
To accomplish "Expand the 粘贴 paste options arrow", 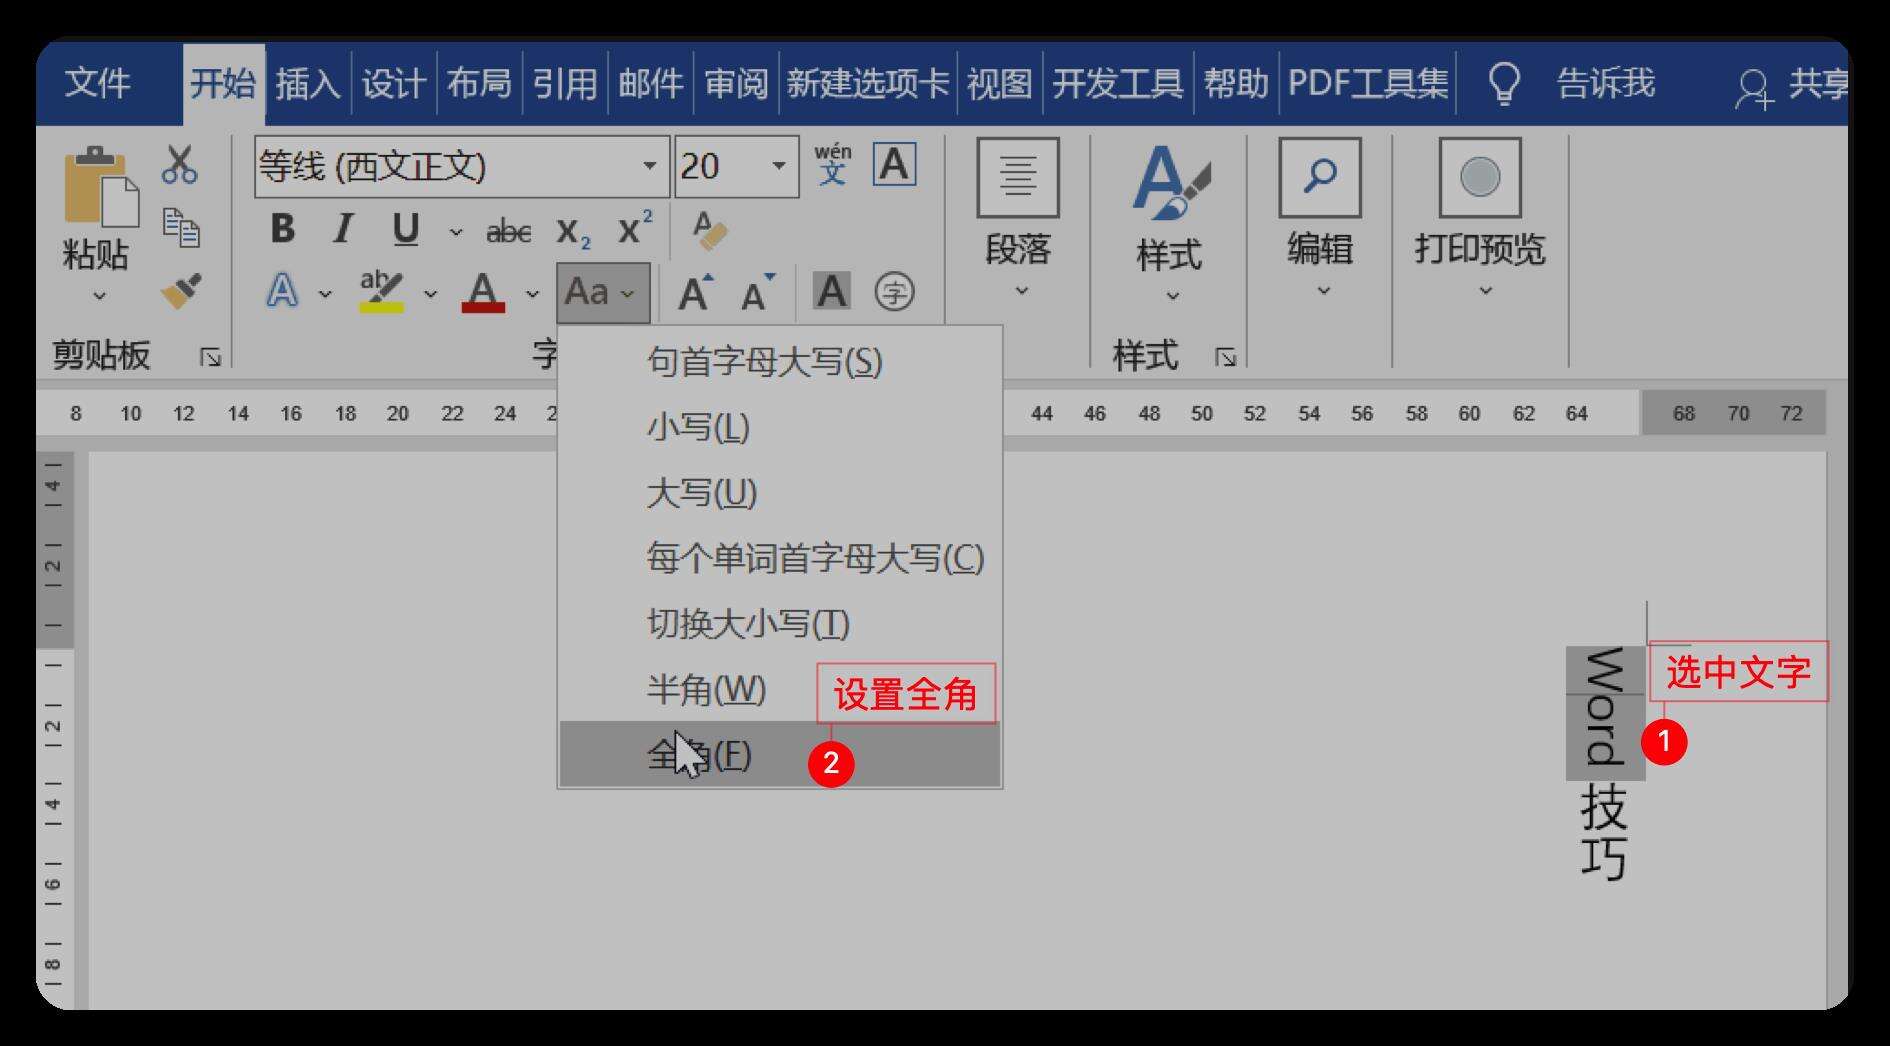I will (x=99, y=296).
